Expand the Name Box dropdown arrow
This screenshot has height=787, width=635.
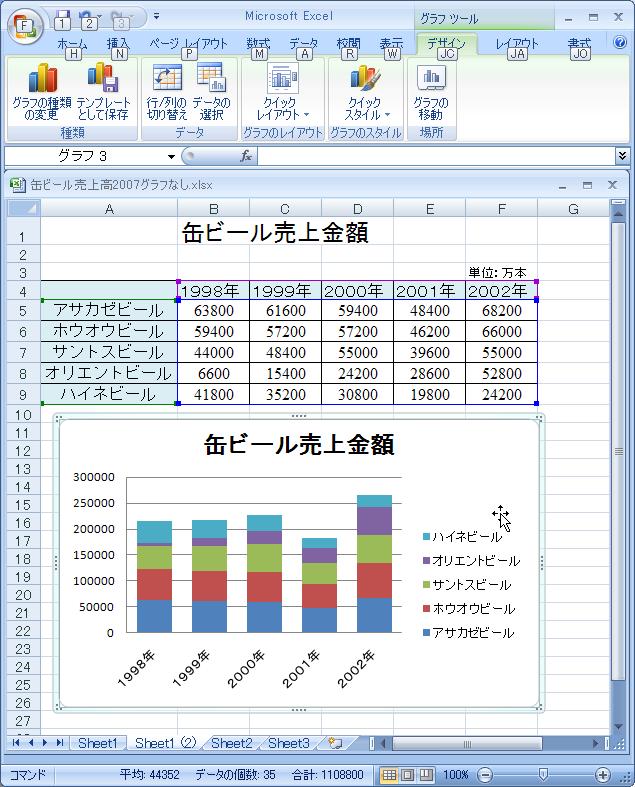[x=171, y=157]
